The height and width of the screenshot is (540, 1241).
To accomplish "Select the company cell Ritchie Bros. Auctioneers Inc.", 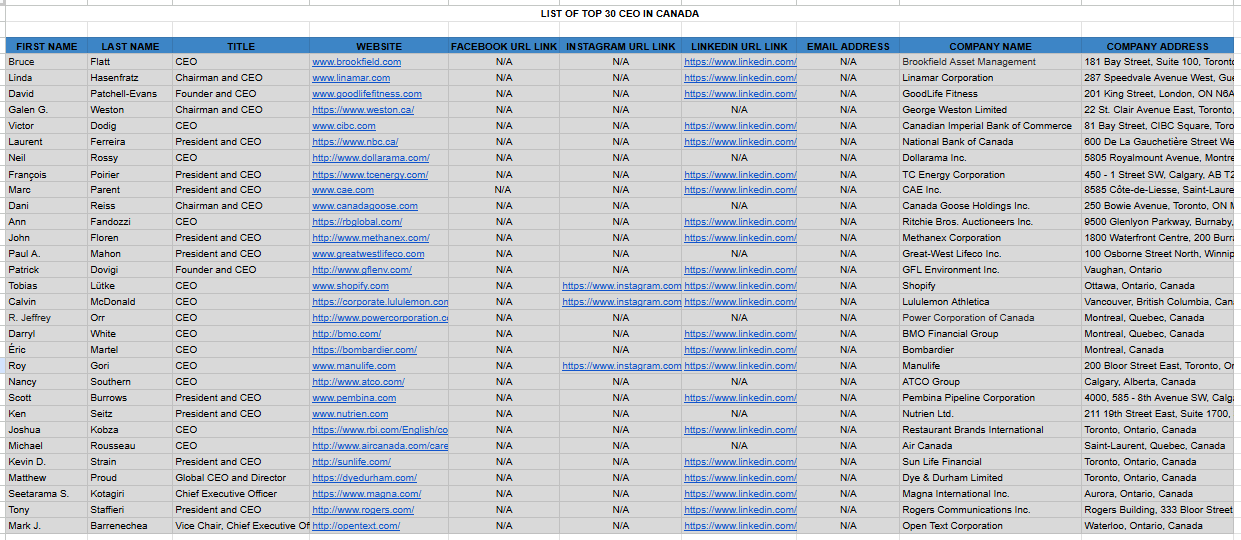I will point(990,222).
